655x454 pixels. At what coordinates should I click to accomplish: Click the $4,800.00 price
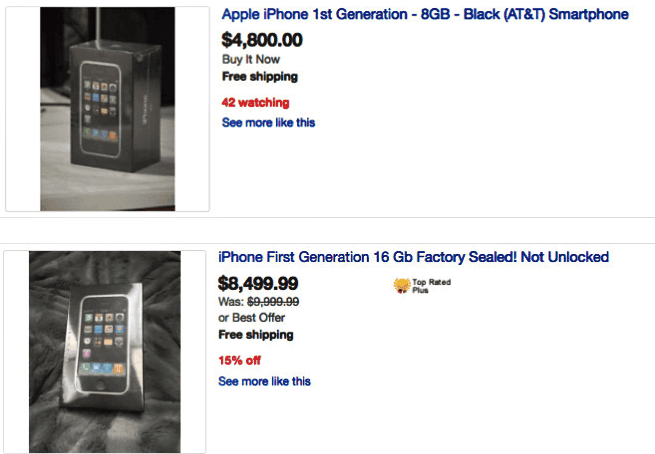tap(262, 41)
